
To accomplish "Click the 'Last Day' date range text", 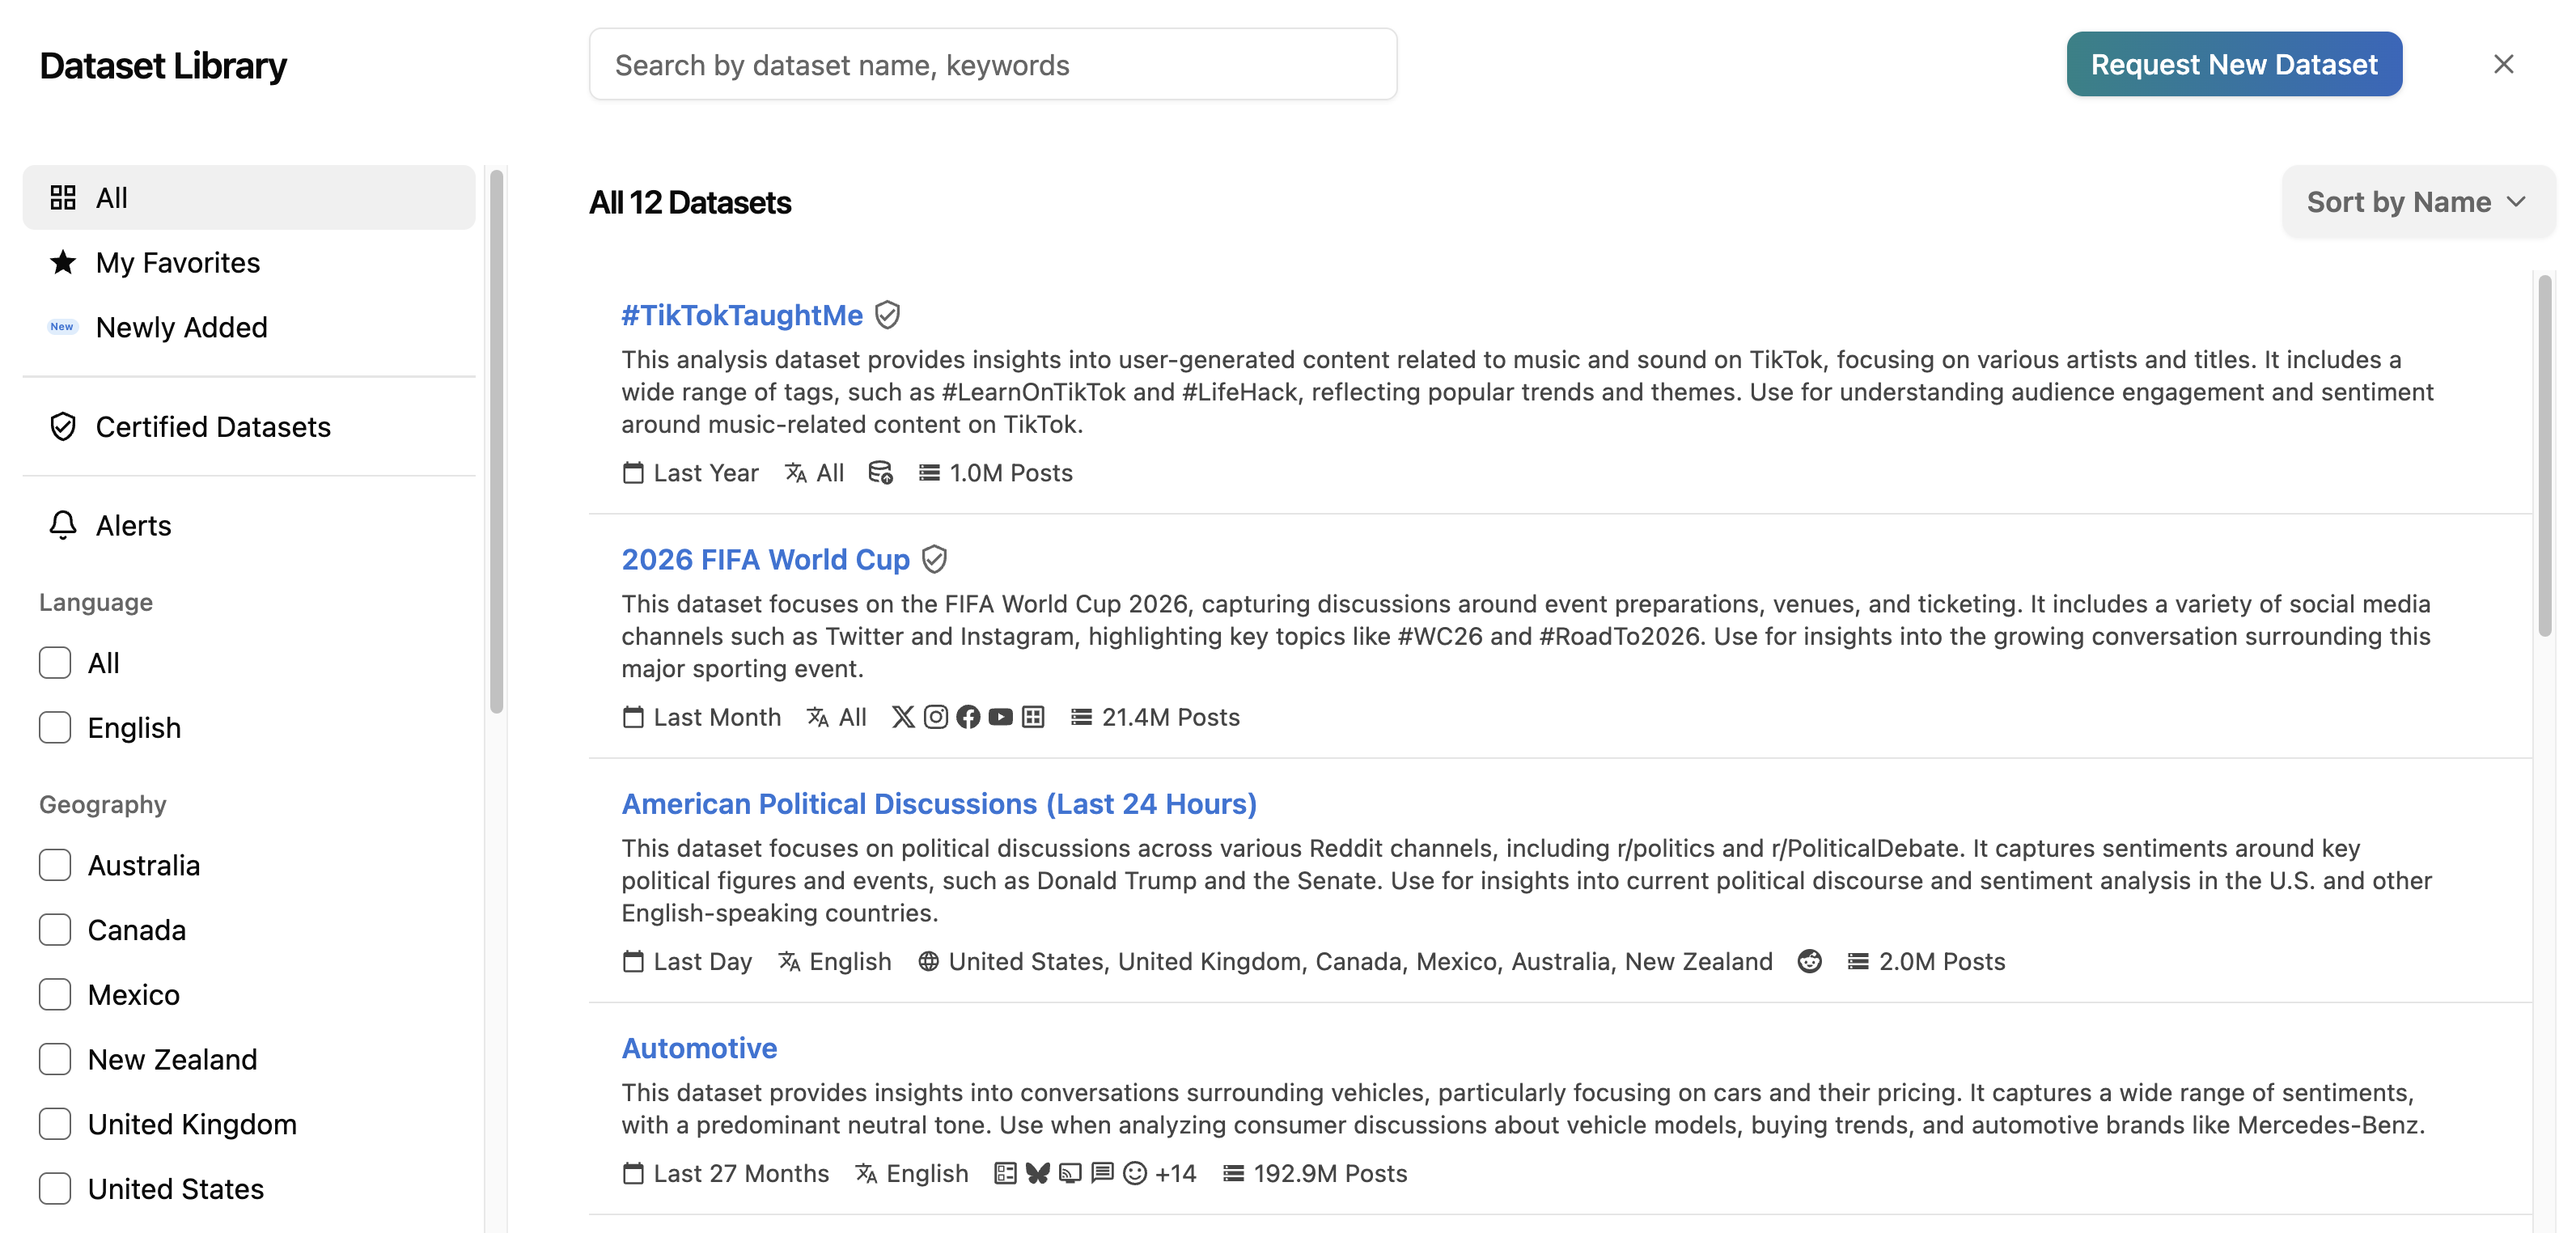I will [702, 961].
